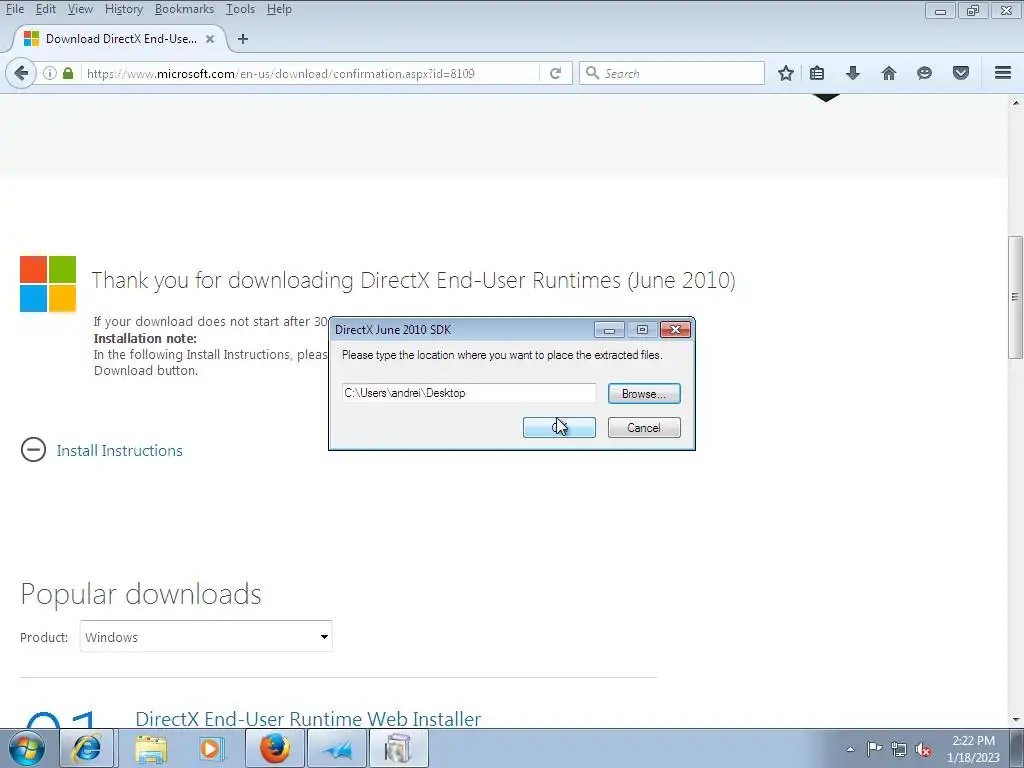Open the View menu

tap(80, 9)
